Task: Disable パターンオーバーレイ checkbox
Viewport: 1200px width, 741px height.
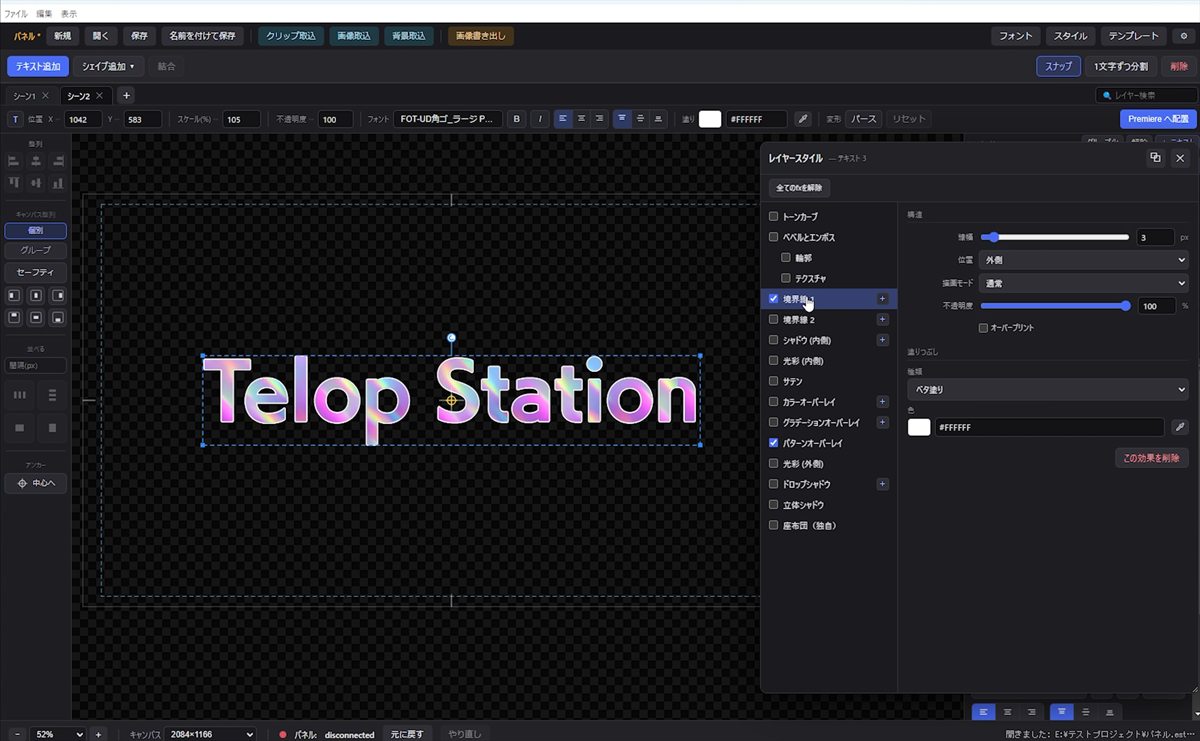Action: click(773, 442)
